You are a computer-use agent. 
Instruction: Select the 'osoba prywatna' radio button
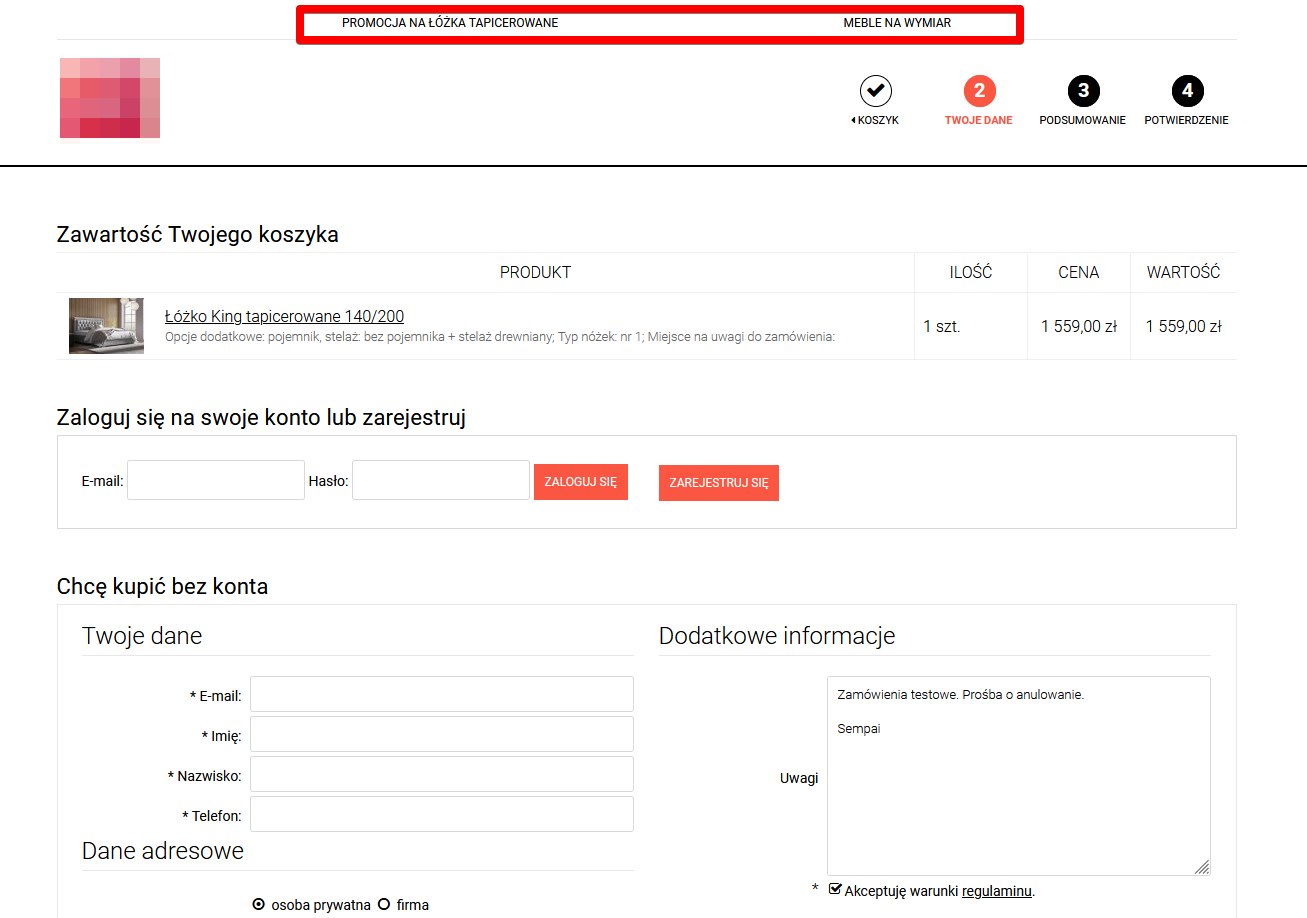259,905
